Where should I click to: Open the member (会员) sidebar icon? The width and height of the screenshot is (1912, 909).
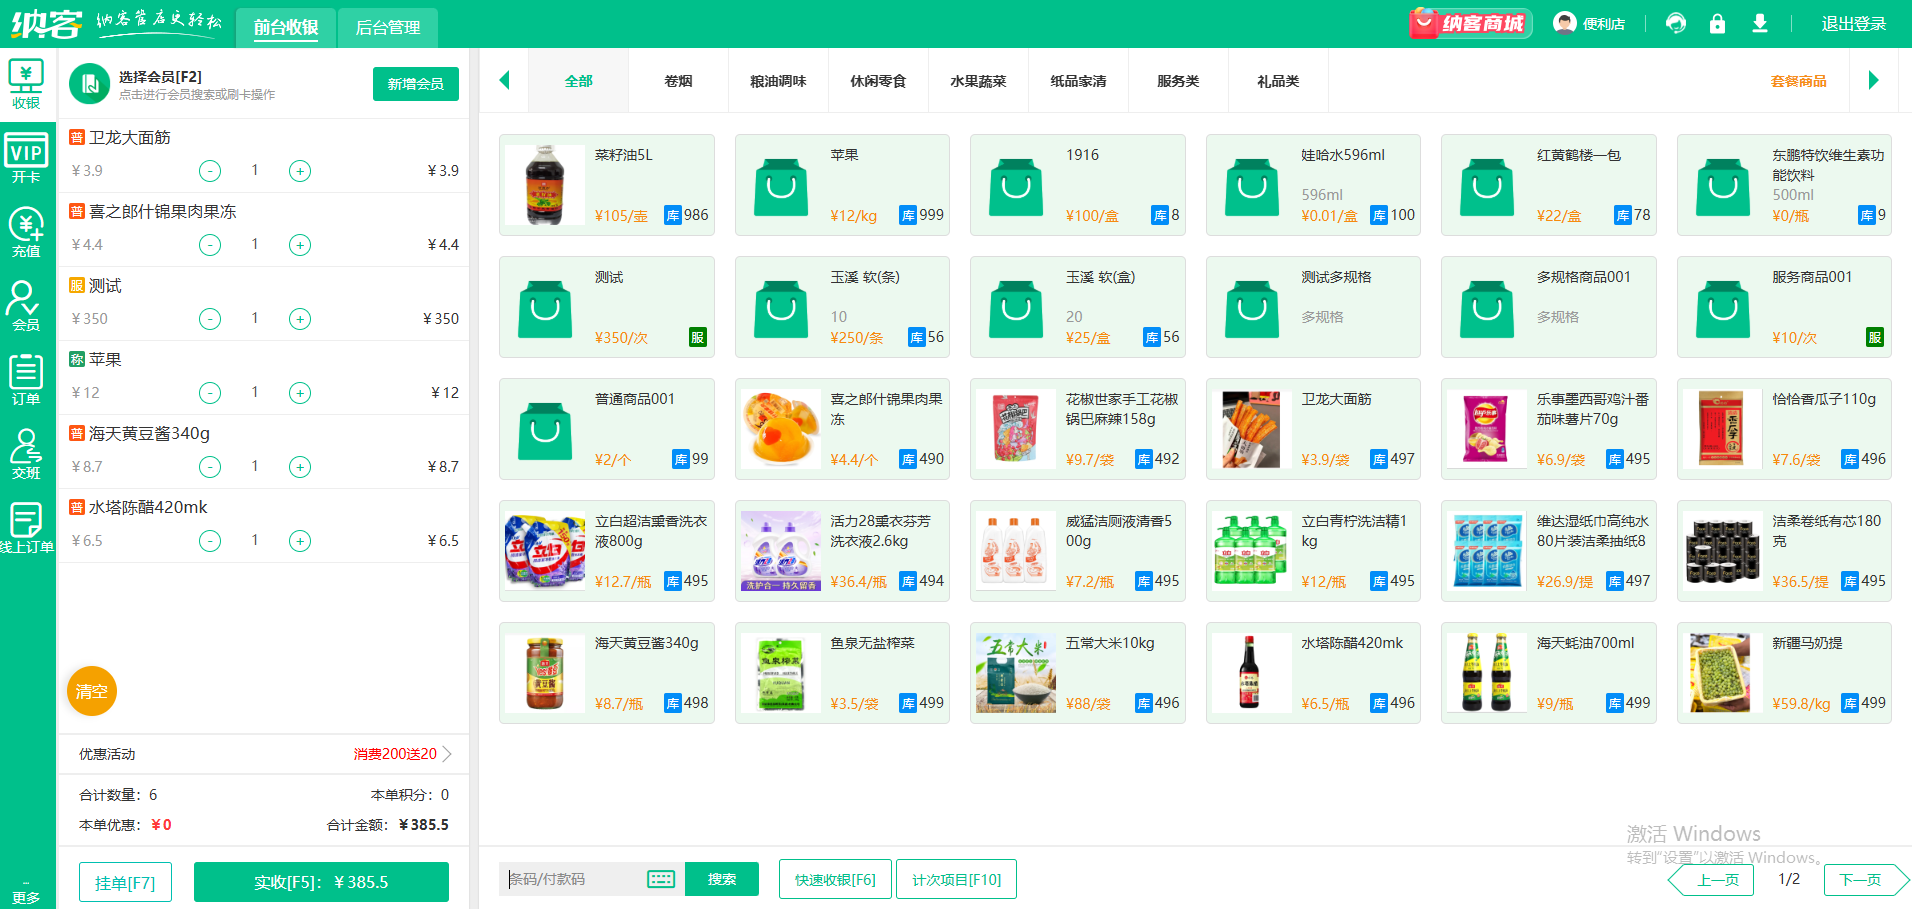pos(26,306)
